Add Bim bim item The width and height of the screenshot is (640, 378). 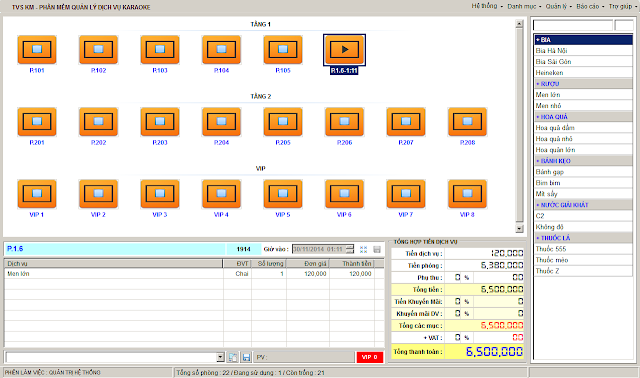pyautogui.click(x=583, y=183)
